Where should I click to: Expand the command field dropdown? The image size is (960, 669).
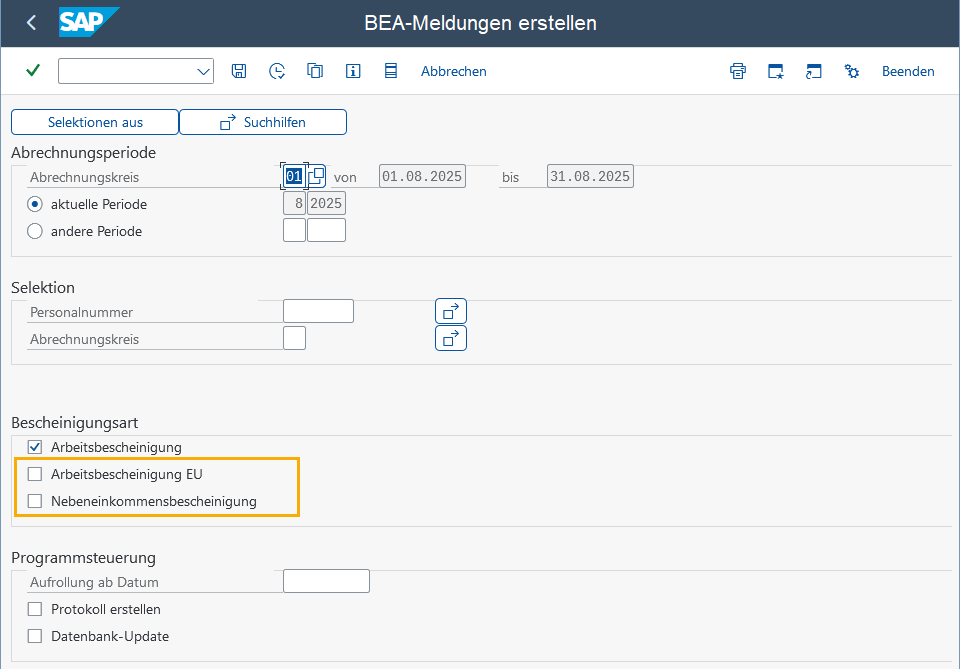point(203,72)
